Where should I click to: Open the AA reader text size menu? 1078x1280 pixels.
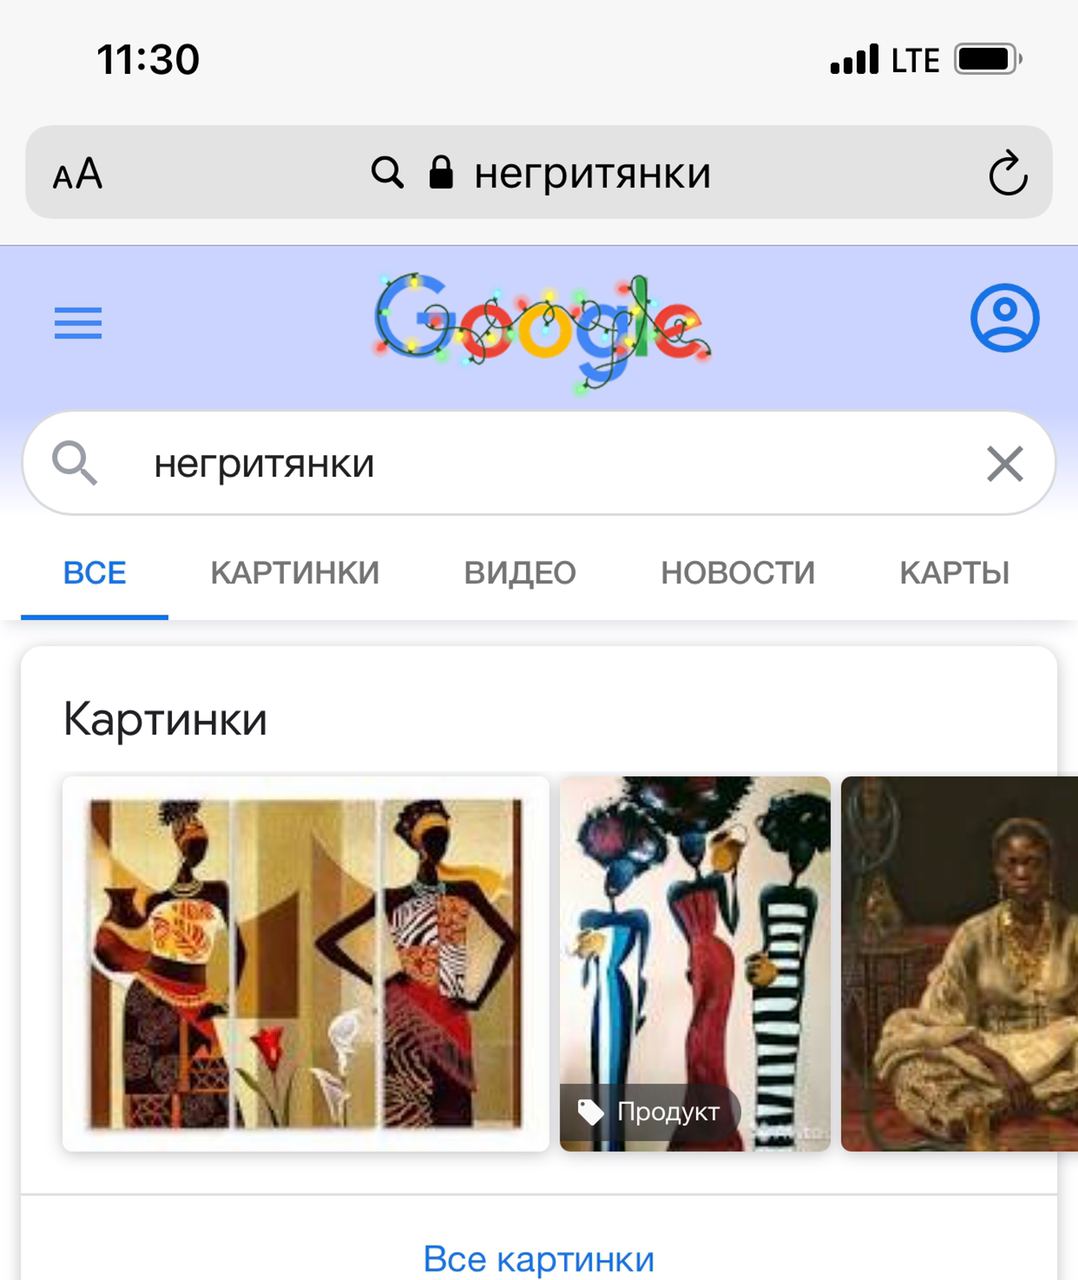click(x=77, y=174)
